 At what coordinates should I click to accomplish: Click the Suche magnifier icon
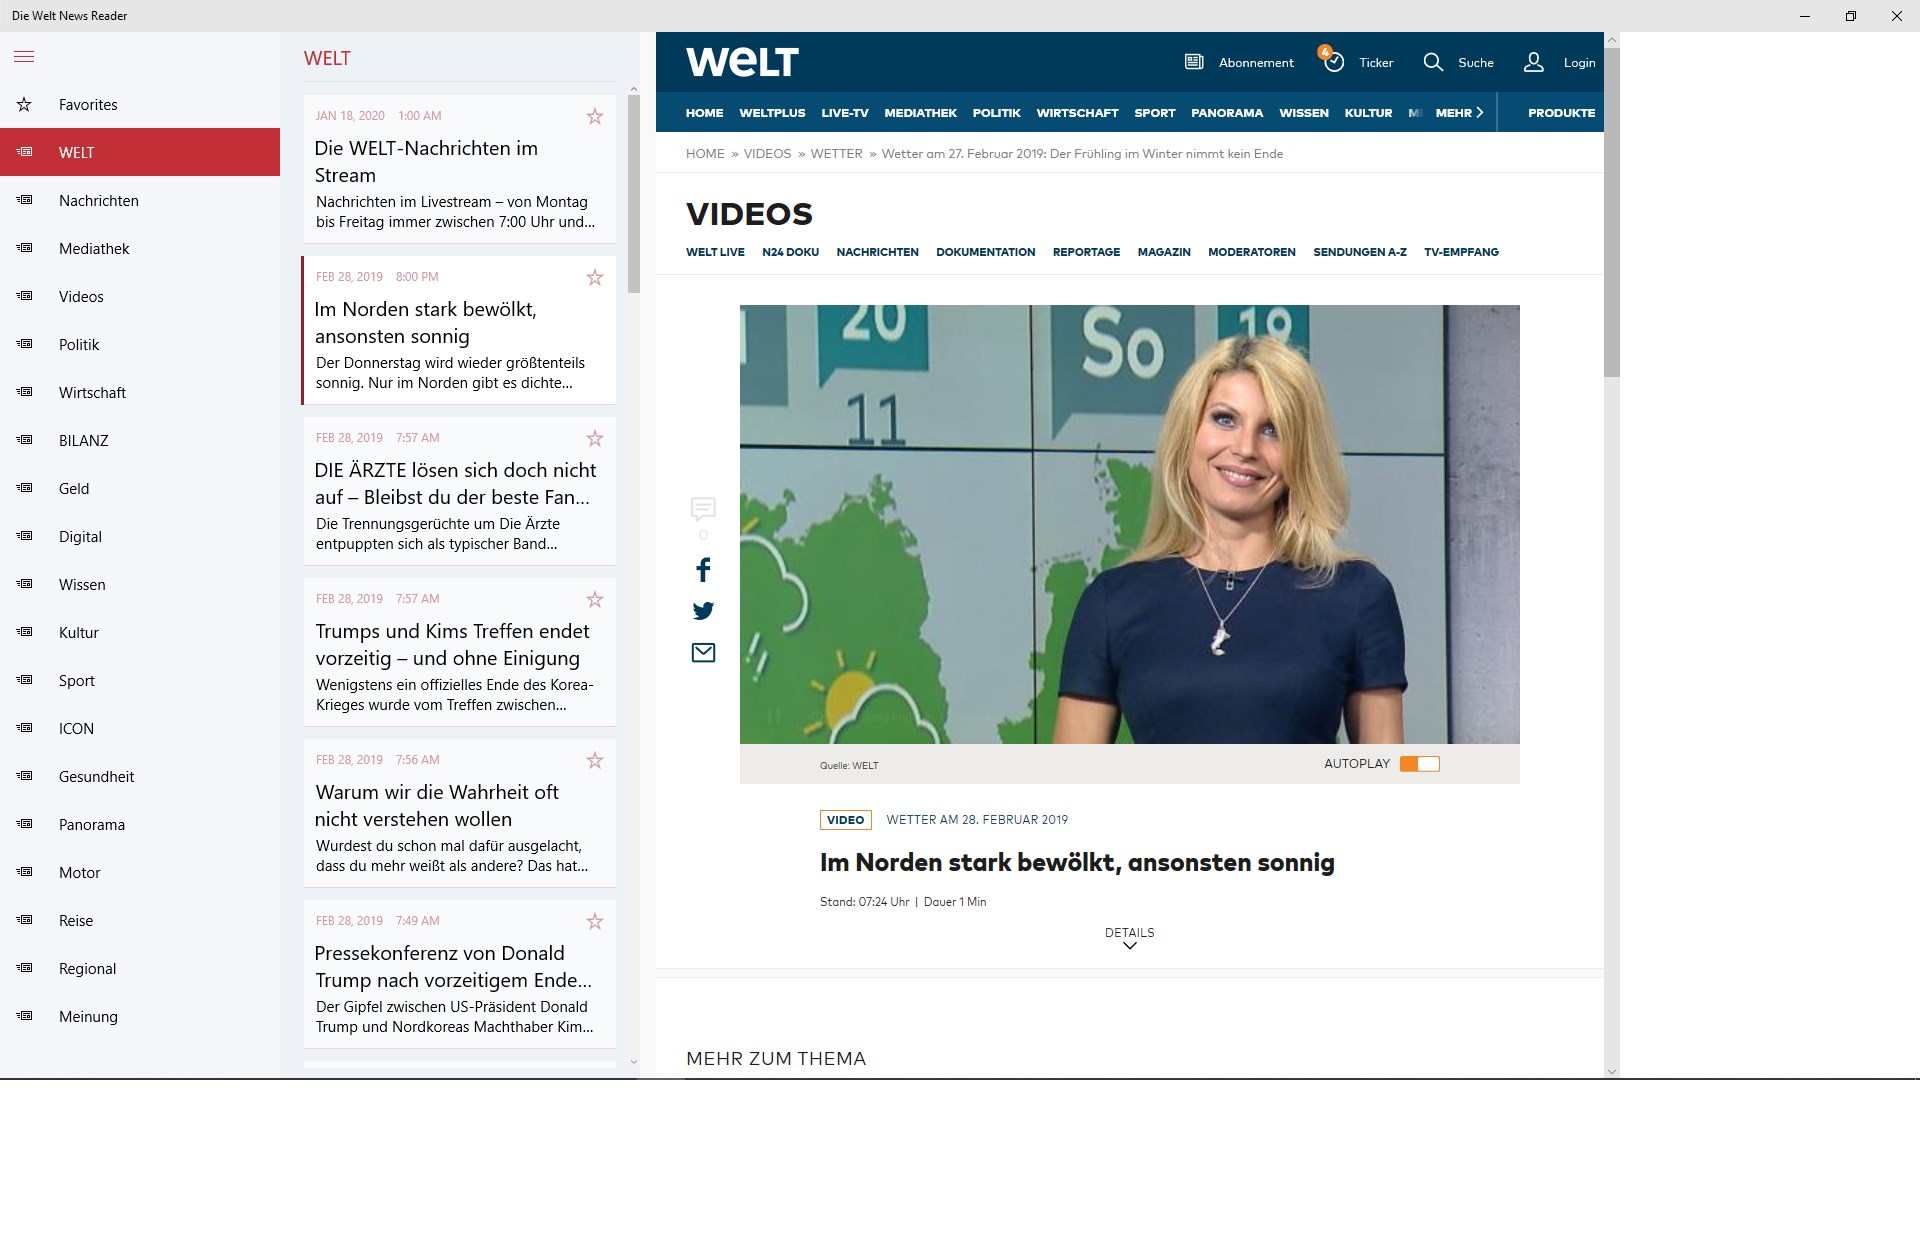click(1433, 62)
